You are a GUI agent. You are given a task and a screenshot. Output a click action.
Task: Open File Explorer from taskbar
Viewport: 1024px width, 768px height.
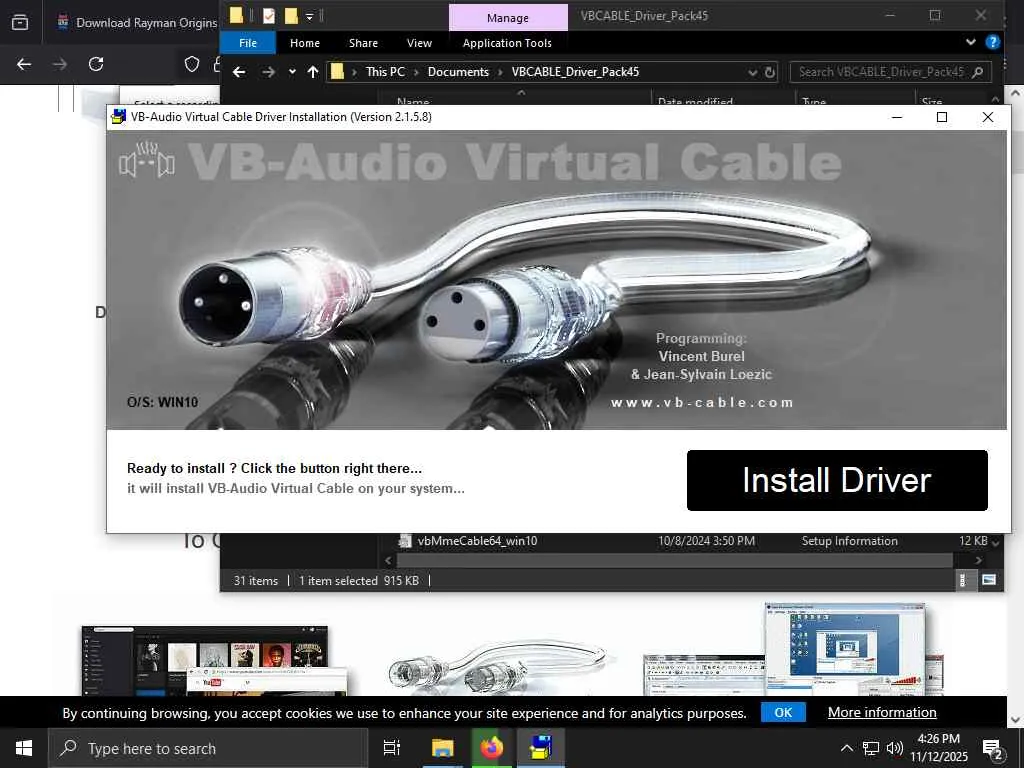coord(442,748)
